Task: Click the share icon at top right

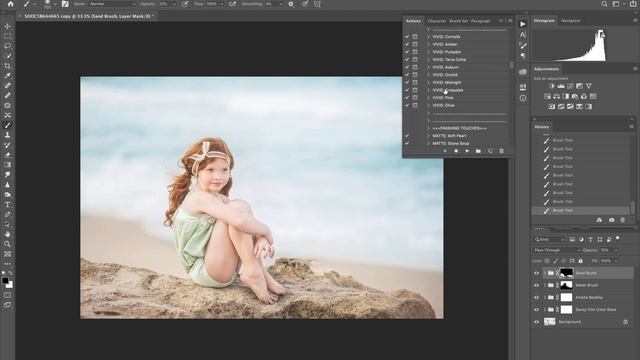Action: coord(633,4)
